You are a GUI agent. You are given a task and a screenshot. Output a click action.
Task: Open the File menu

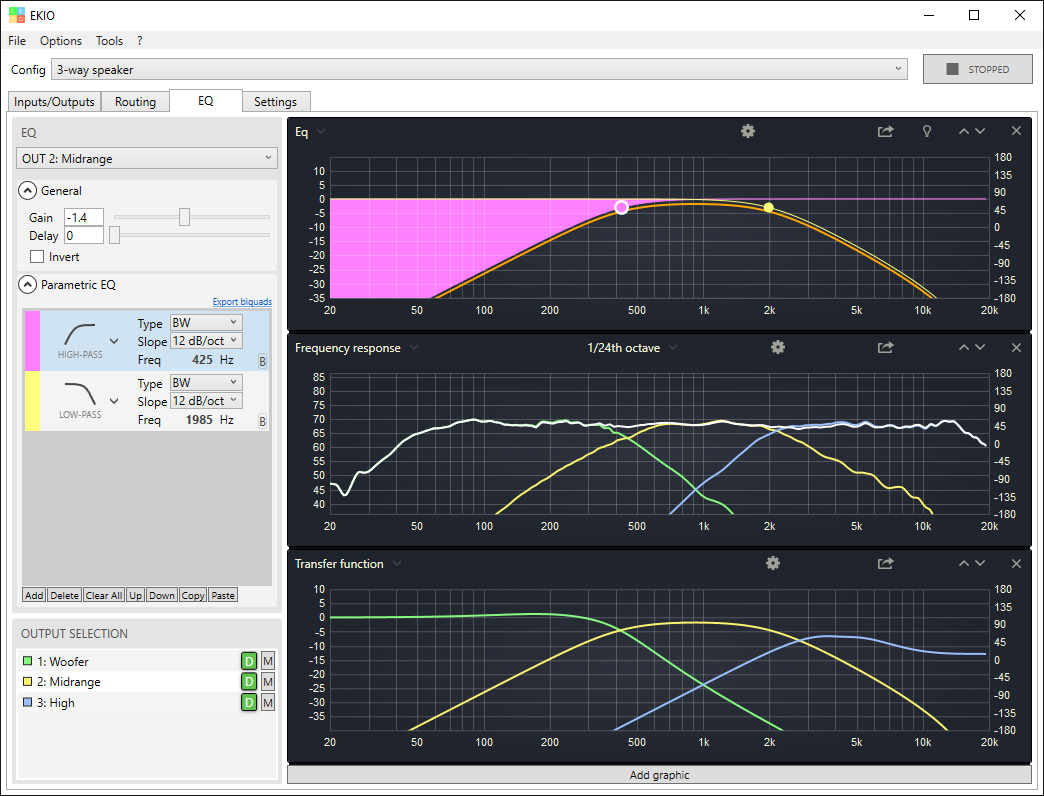click(17, 41)
